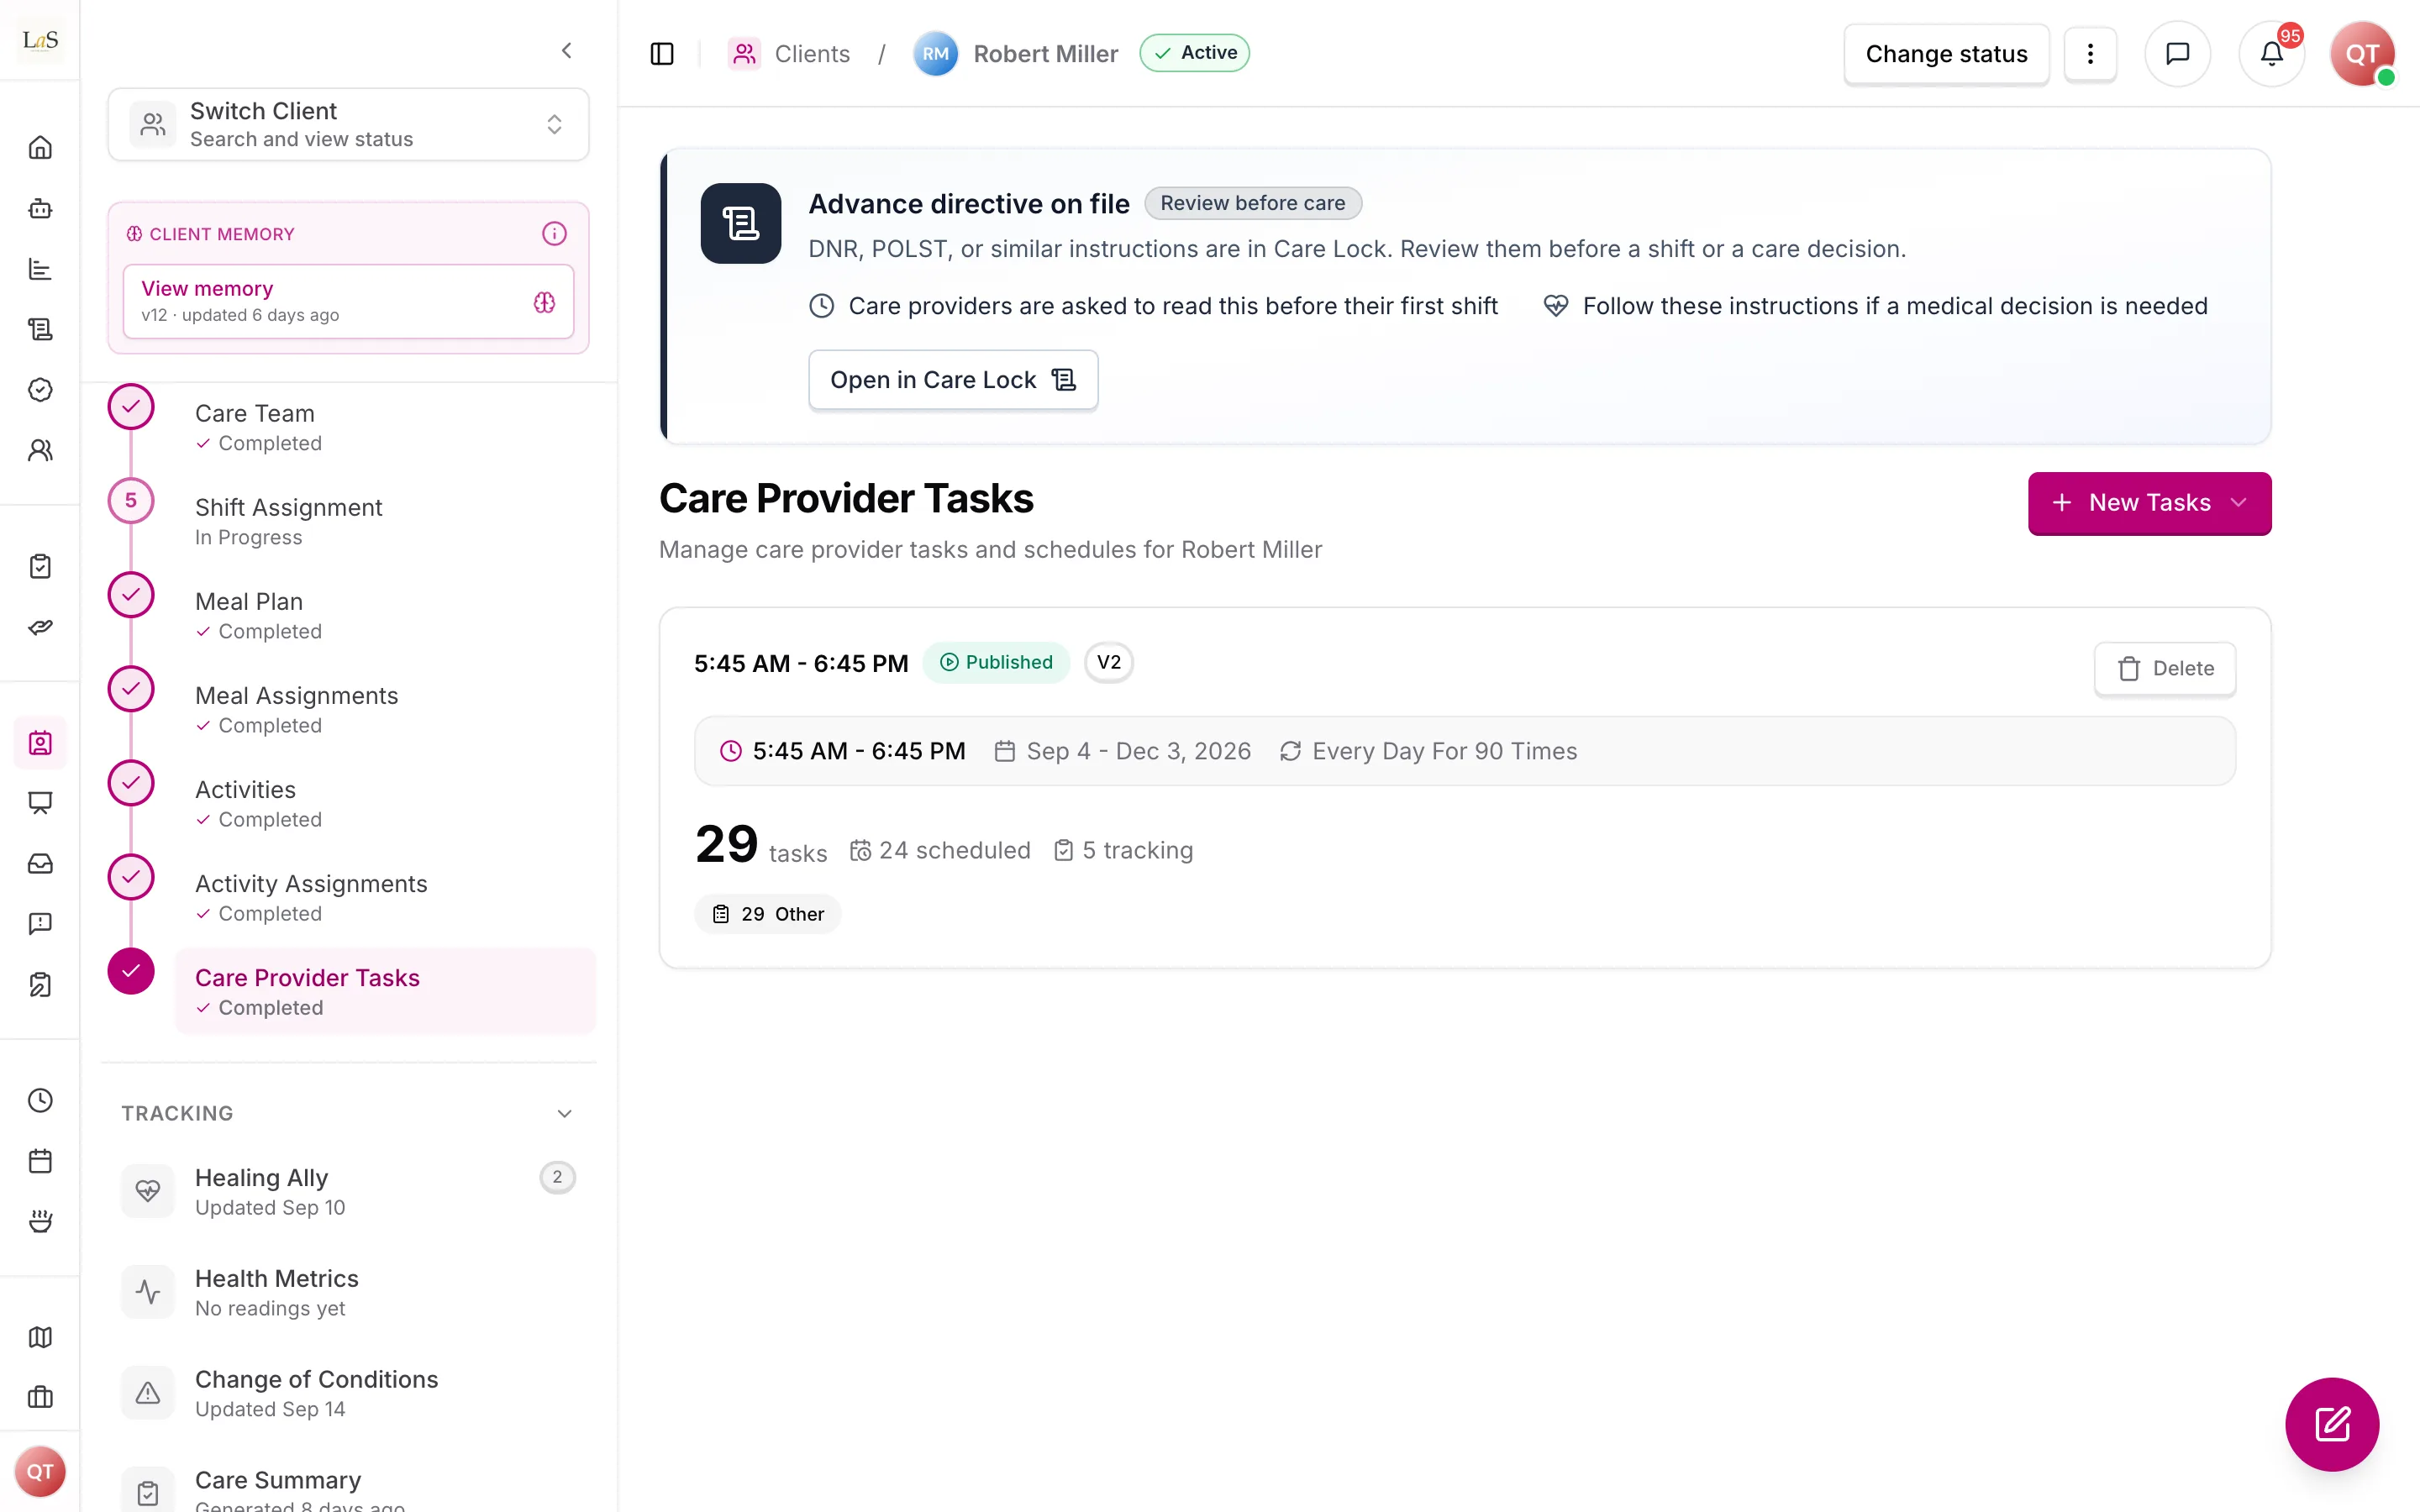Image resolution: width=2420 pixels, height=1512 pixels.
Task: Click the Active status badge
Action: [1195, 53]
